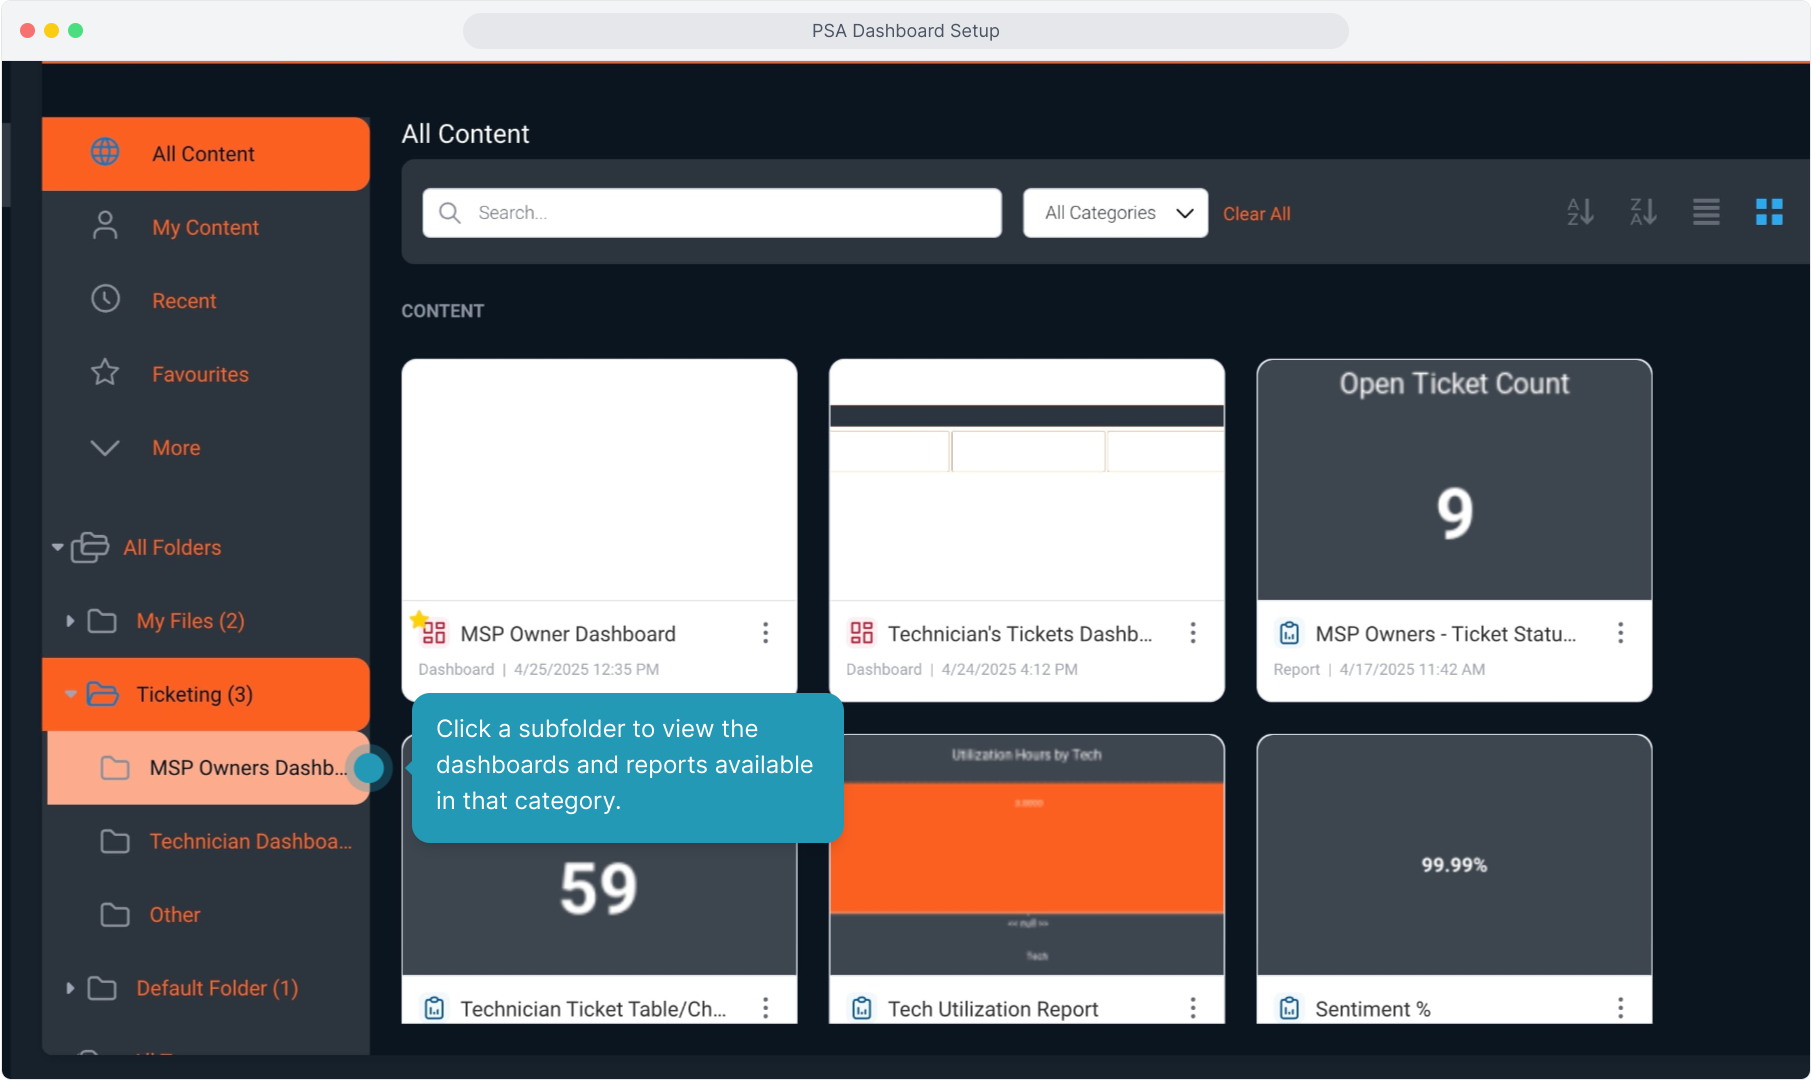The height and width of the screenshot is (1080, 1812).
Task: Sort content A to Z ascending
Action: click(x=1580, y=212)
